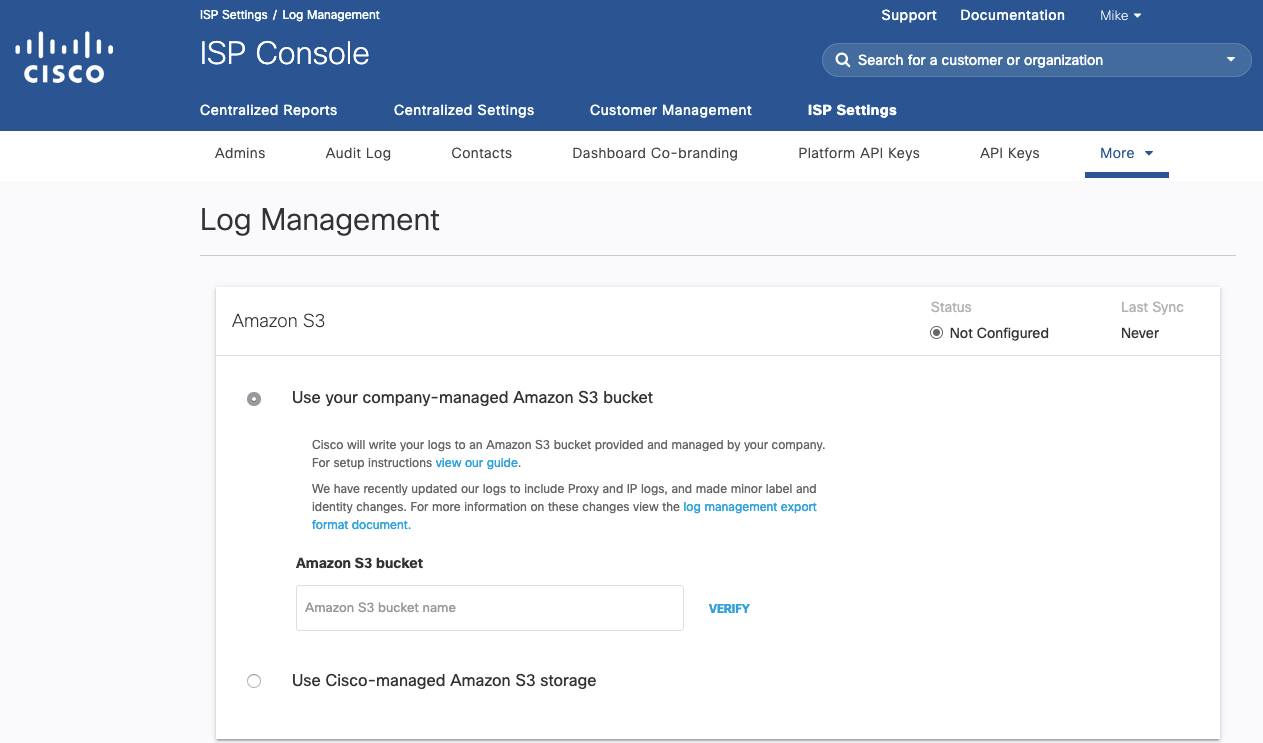Open ISP Settings menu
Image resolution: width=1263 pixels, height=743 pixels.
[852, 110]
